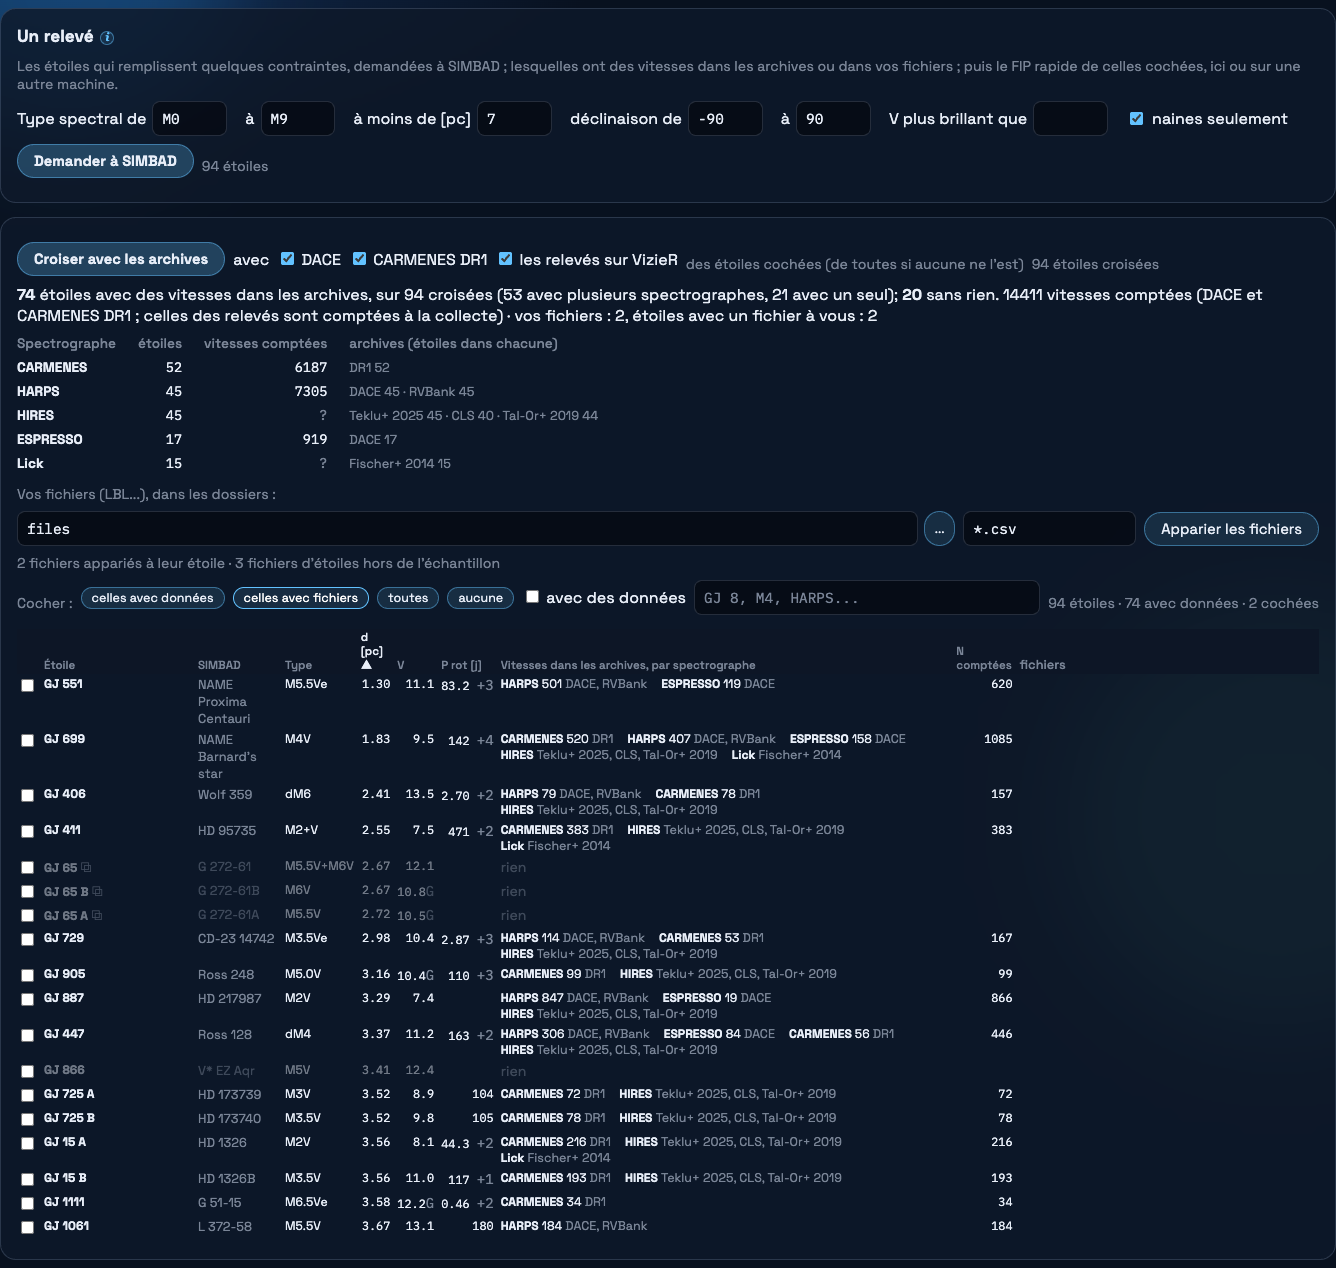Sort by distance using the d [pc] arrow
The height and width of the screenshot is (1268, 1336).
pyautogui.click(x=366, y=664)
